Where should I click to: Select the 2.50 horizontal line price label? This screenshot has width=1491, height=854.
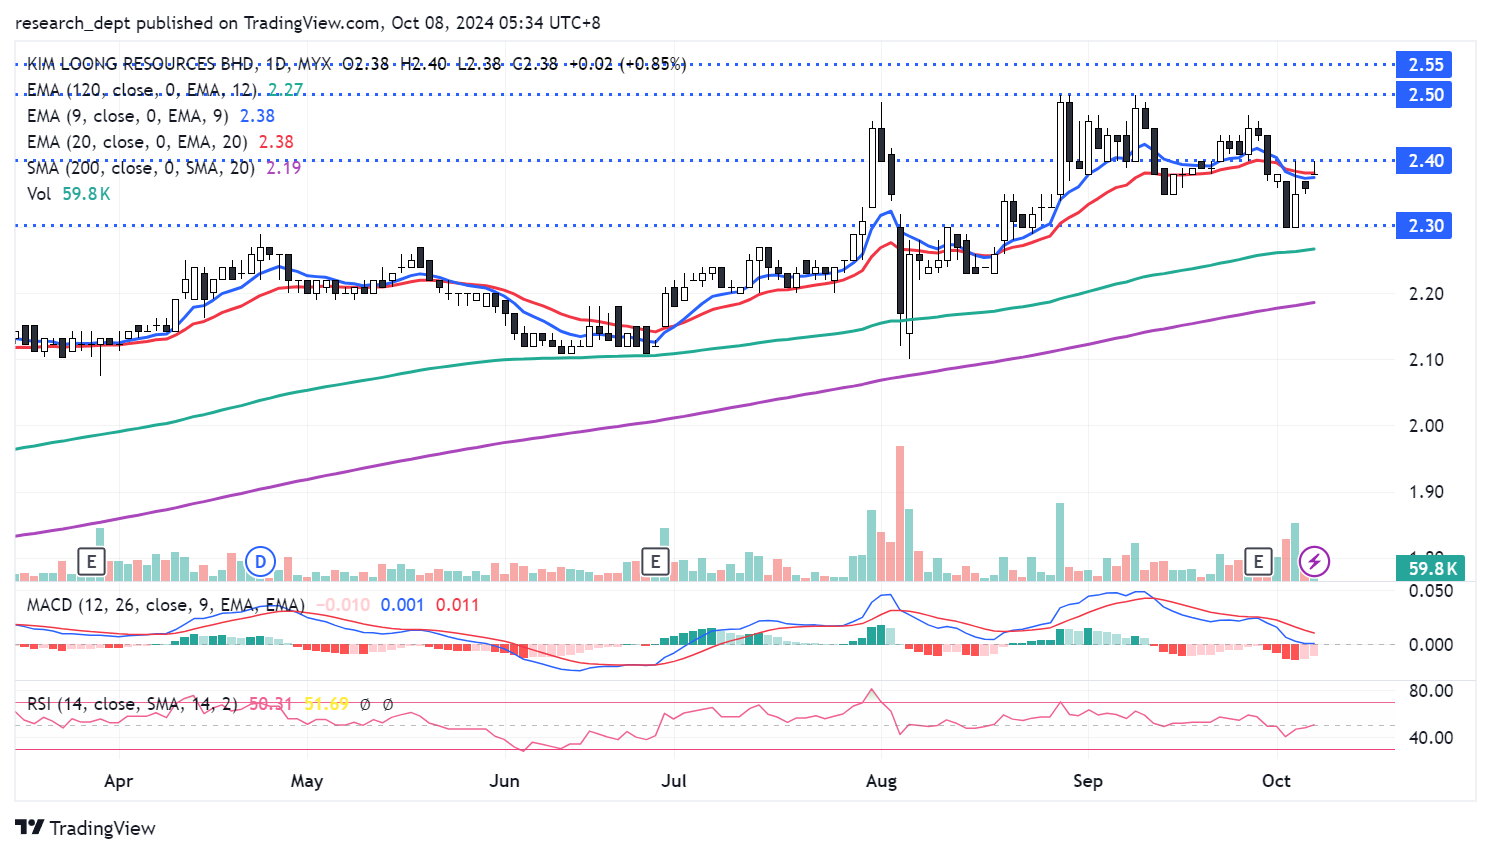pos(1426,95)
